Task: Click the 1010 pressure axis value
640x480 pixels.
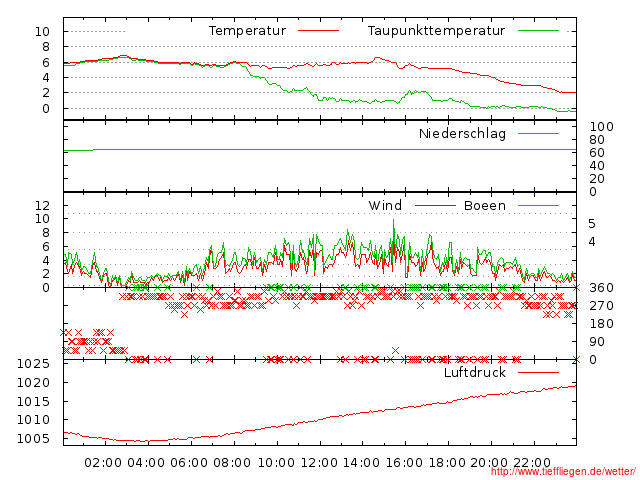Action: pos(33,420)
